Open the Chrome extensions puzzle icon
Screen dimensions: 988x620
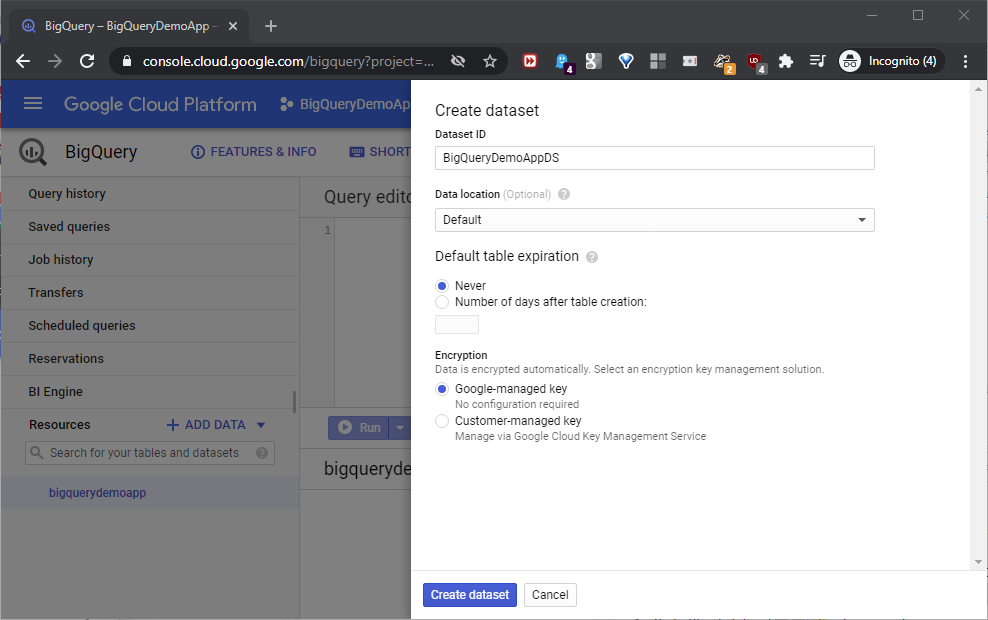pyautogui.click(x=786, y=61)
